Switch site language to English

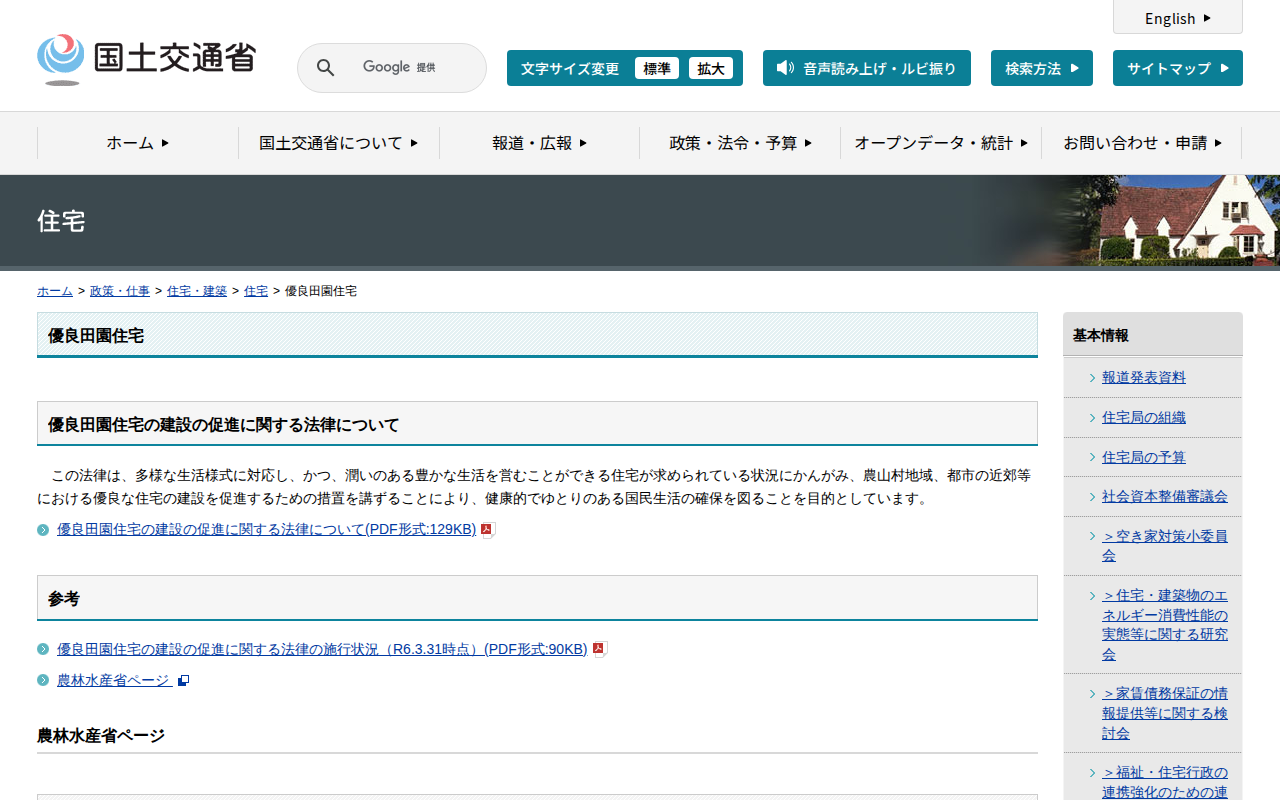click(x=1177, y=18)
